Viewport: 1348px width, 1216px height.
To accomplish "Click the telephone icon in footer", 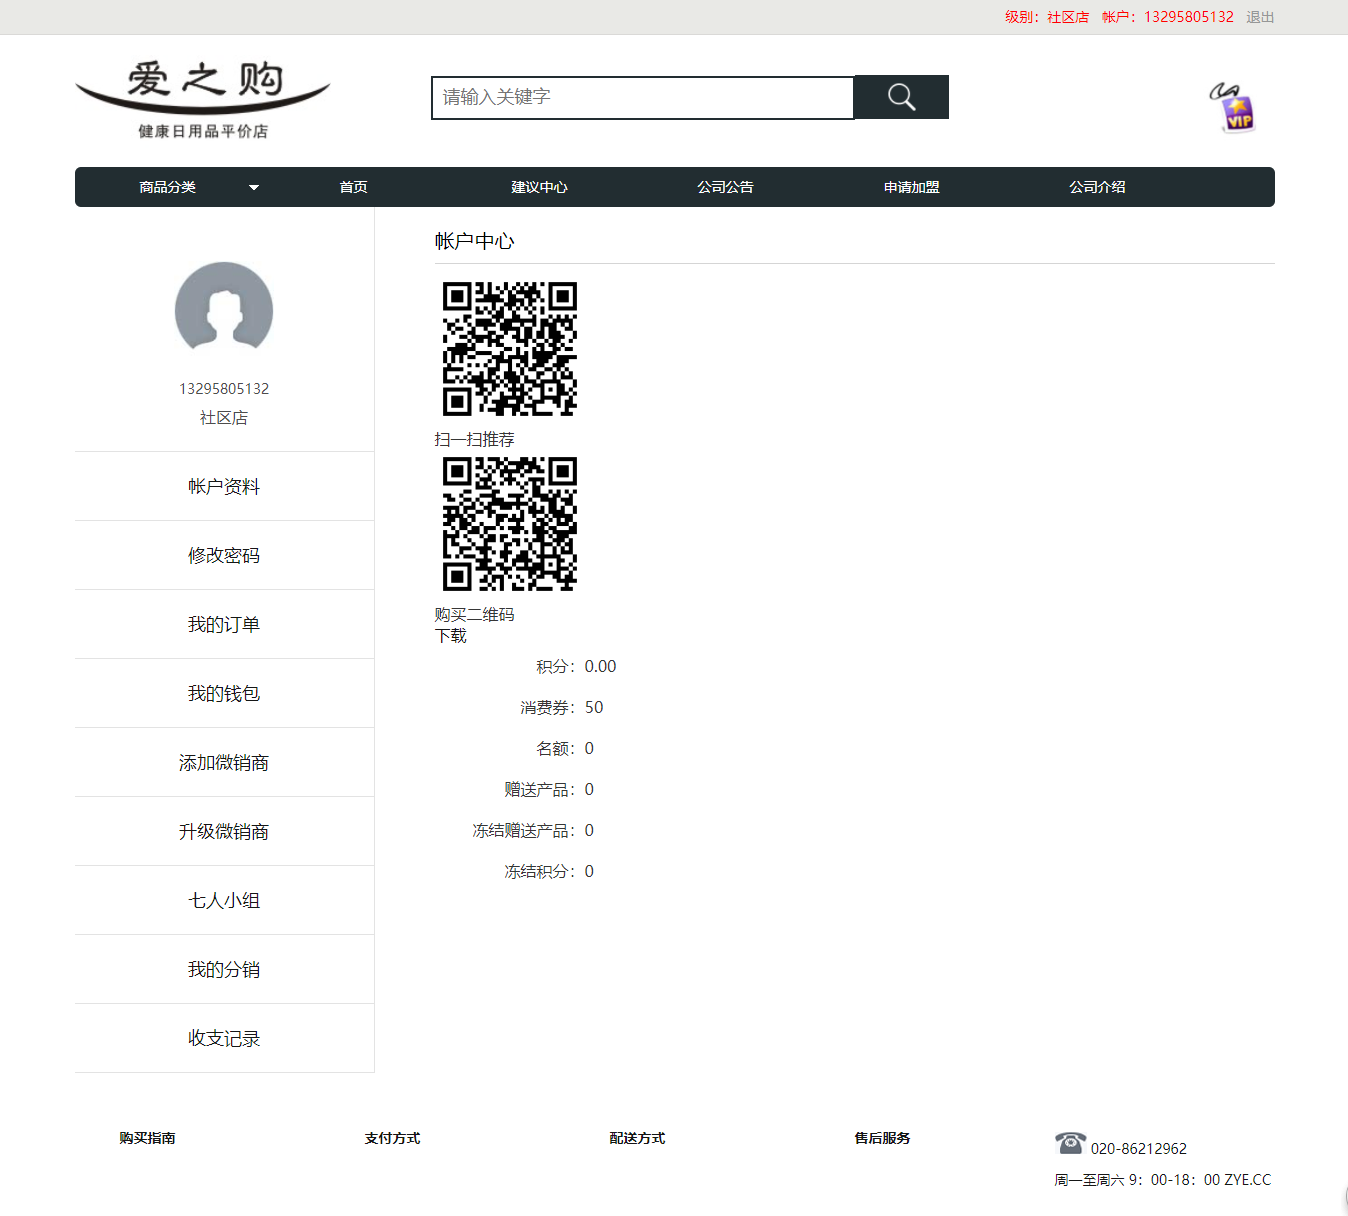I will 1070,1142.
